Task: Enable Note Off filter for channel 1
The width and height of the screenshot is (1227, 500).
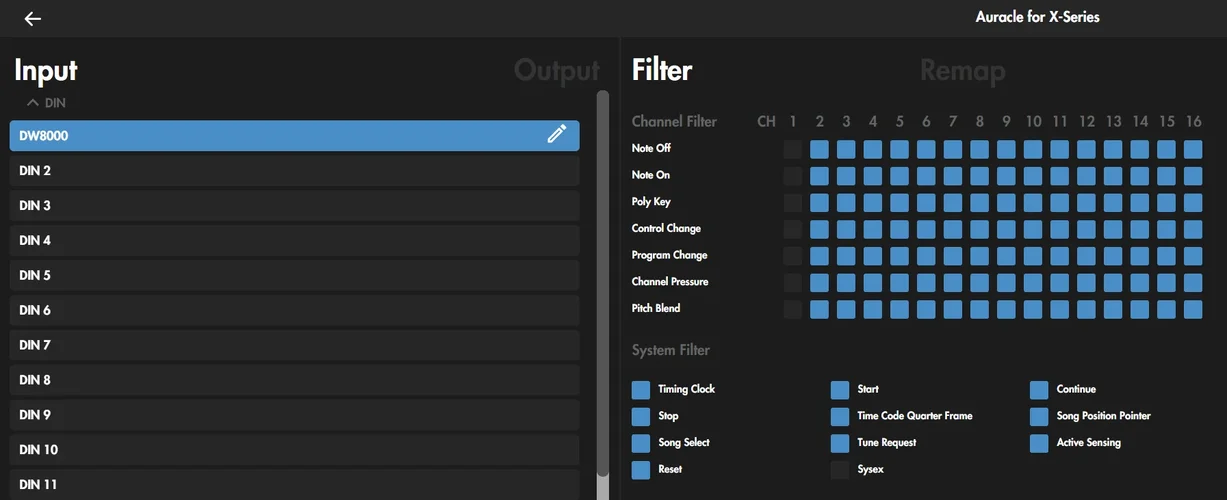Action: (x=793, y=149)
